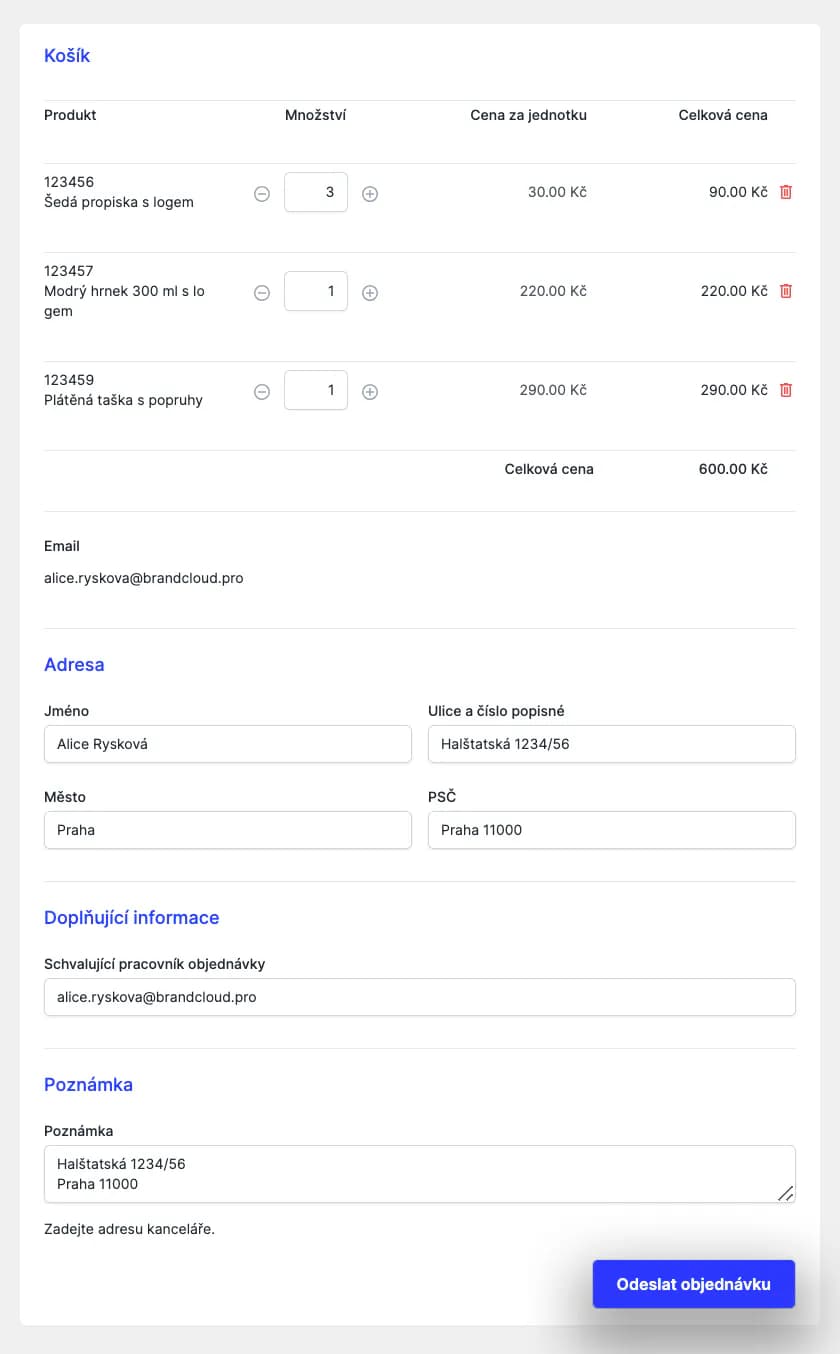
Task: Decrease quantity of Šedá propiska s logem
Action: 262,194
